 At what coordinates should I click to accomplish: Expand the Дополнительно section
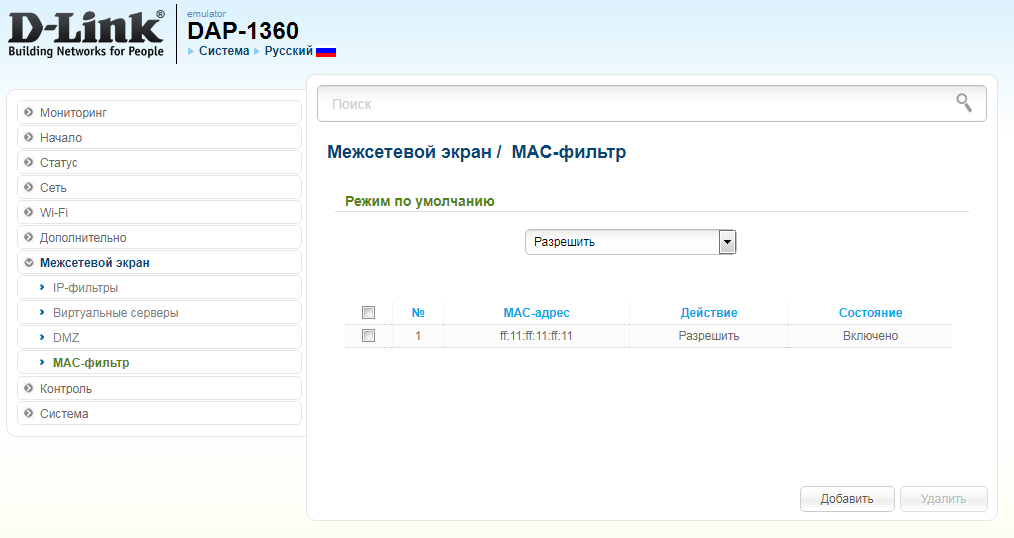coord(159,237)
